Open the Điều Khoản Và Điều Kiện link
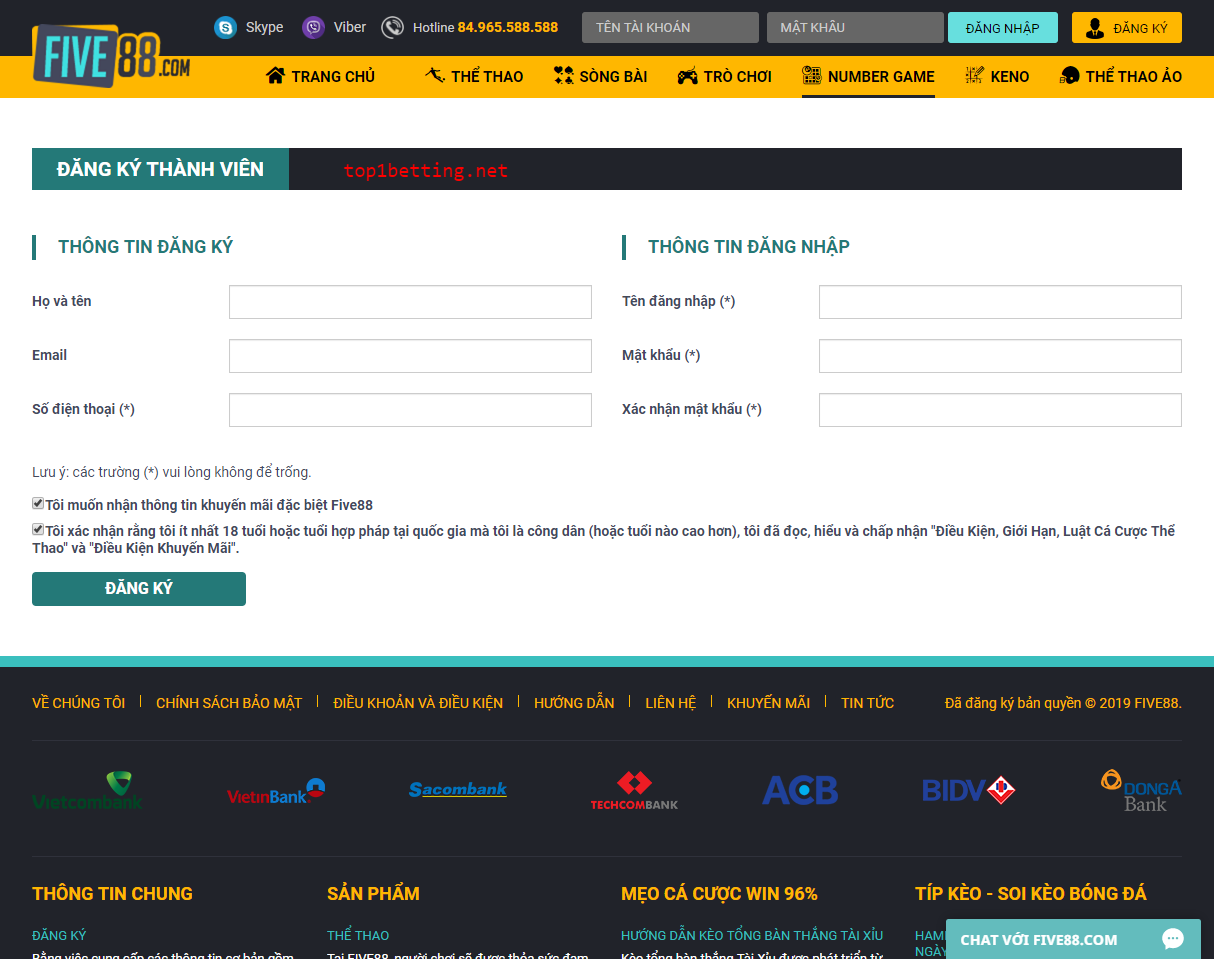 coord(418,703)
